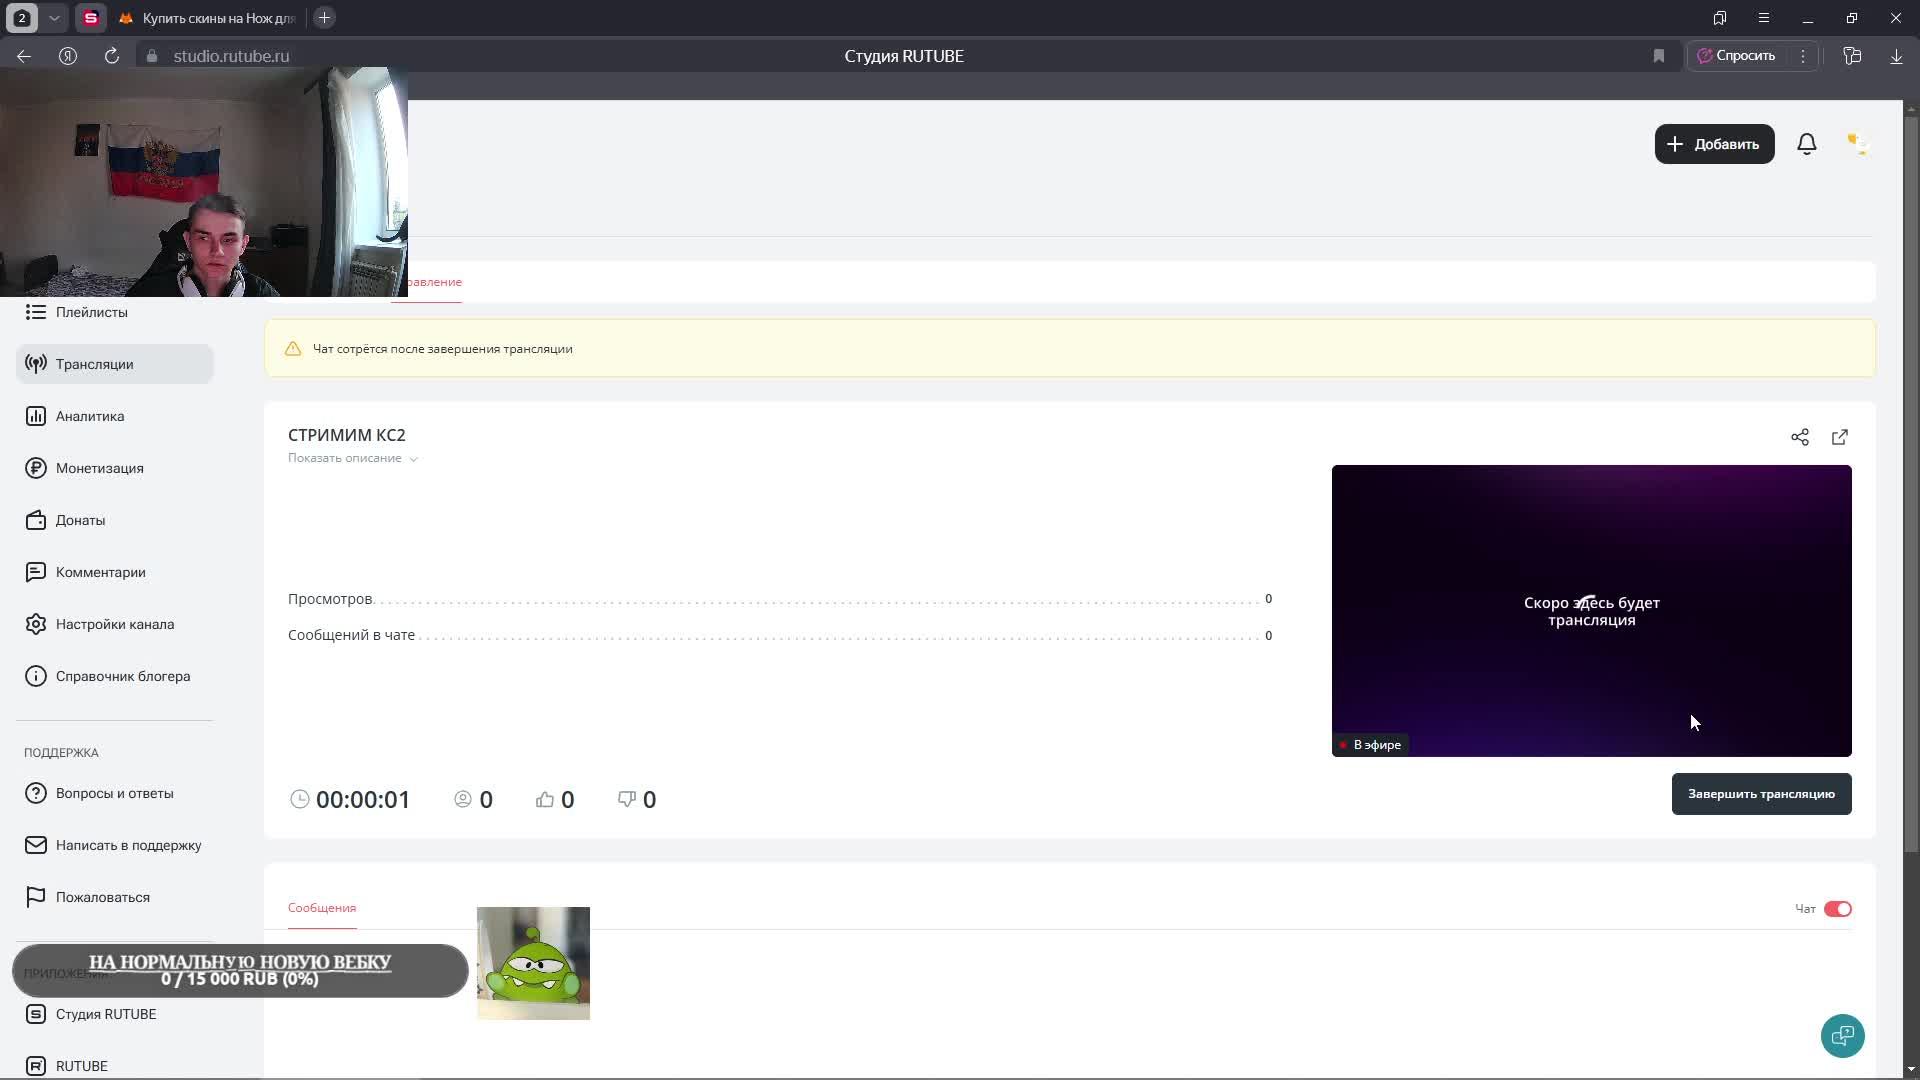
Task: Open tab list dropdown arrow
Action: (54, 18)
